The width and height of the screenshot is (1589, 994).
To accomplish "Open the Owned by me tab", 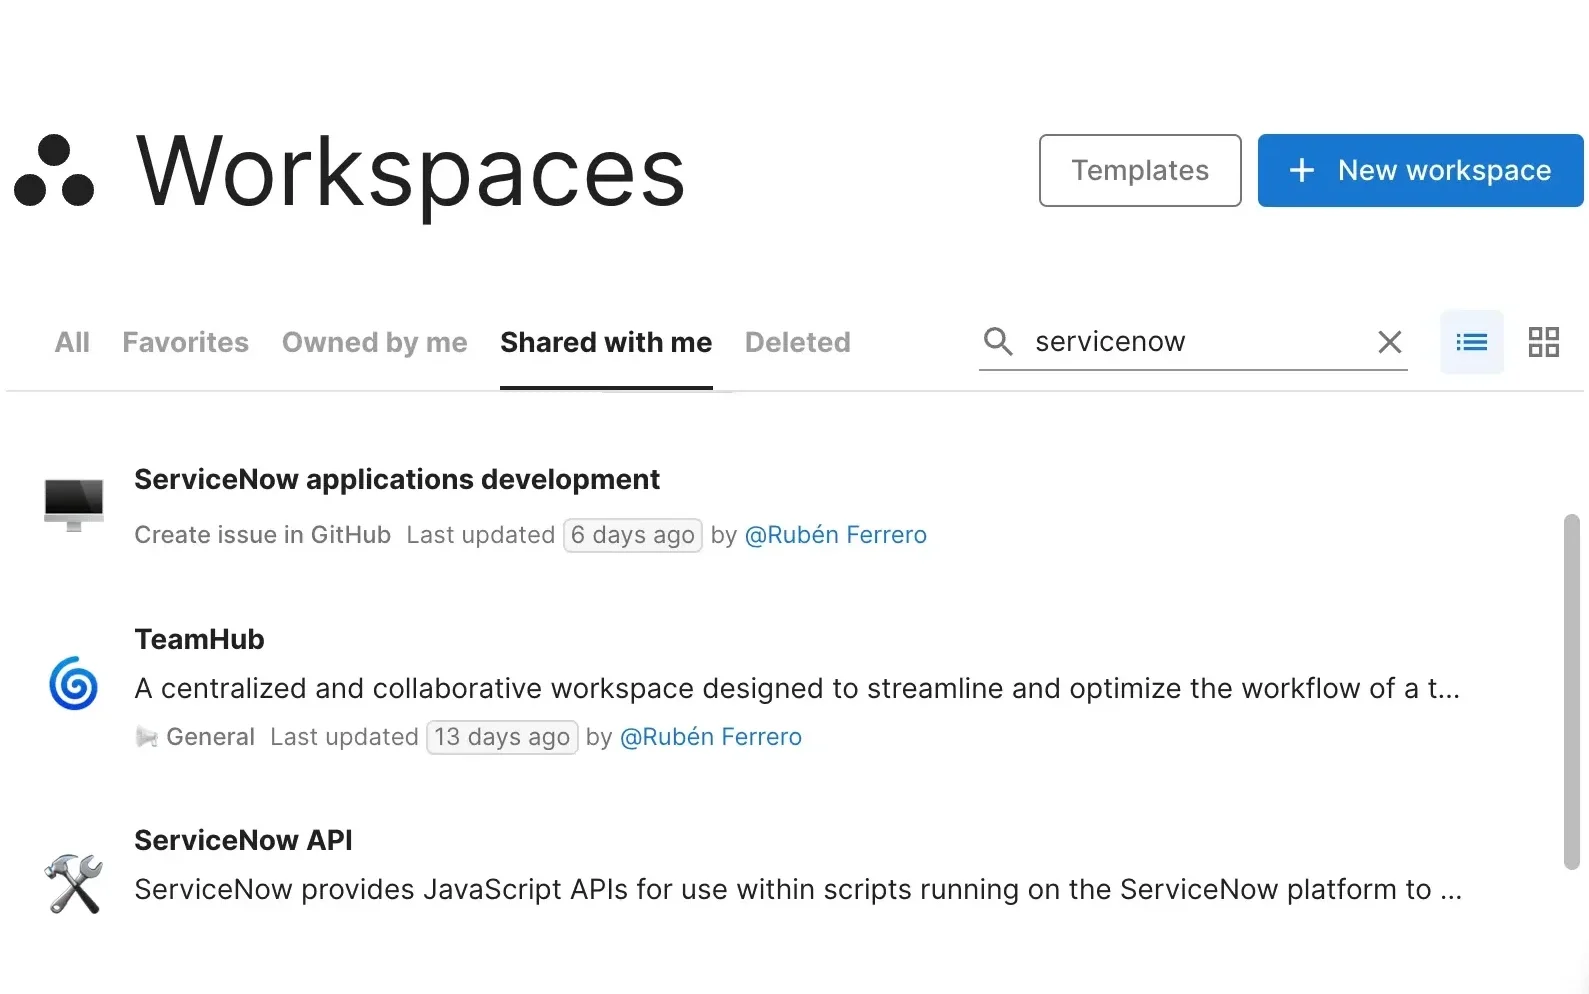I will pos(375,342).
